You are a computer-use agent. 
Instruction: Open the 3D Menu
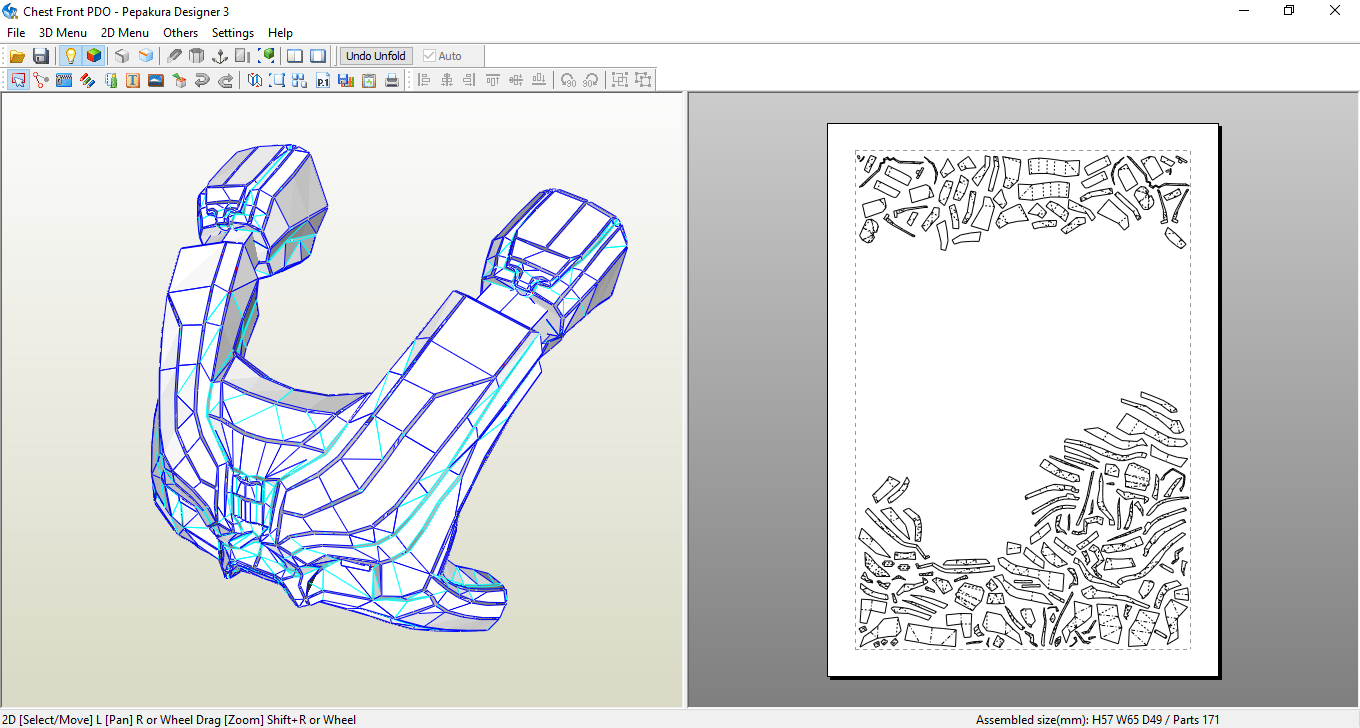62,33
